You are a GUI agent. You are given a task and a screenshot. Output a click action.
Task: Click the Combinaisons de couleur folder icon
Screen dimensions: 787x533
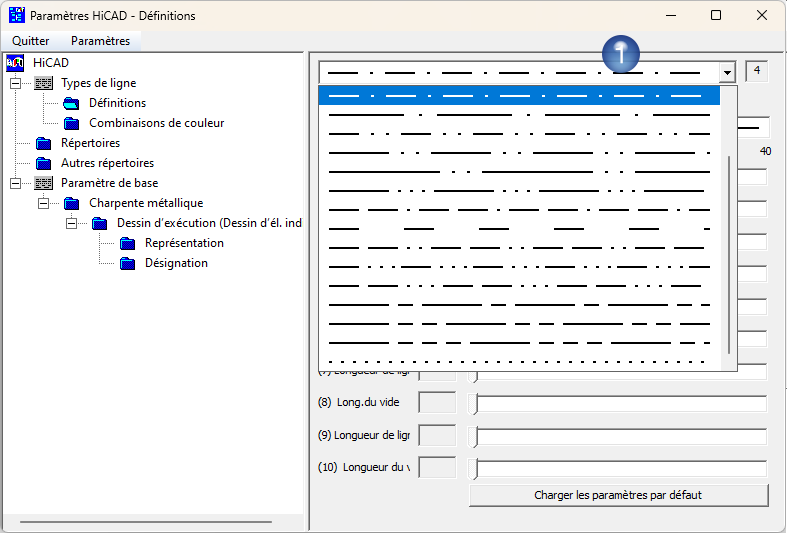pos(71,123)
